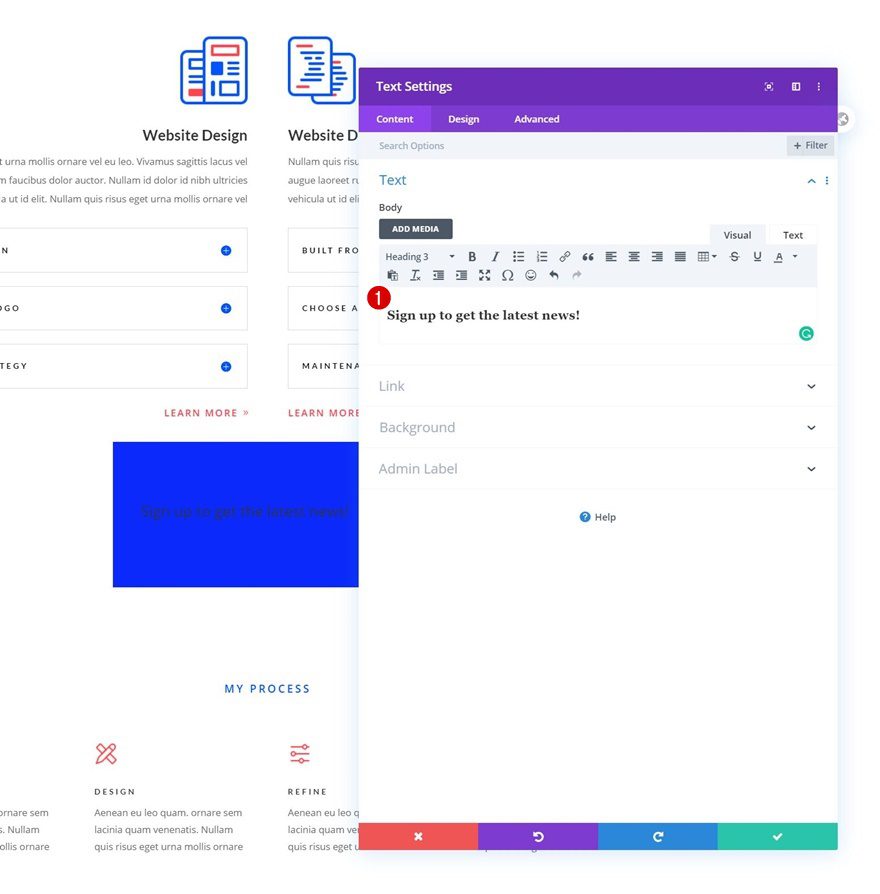Open the text color picker dropdown
Viewport: 880px width, 894px height.
coord(793,256)
